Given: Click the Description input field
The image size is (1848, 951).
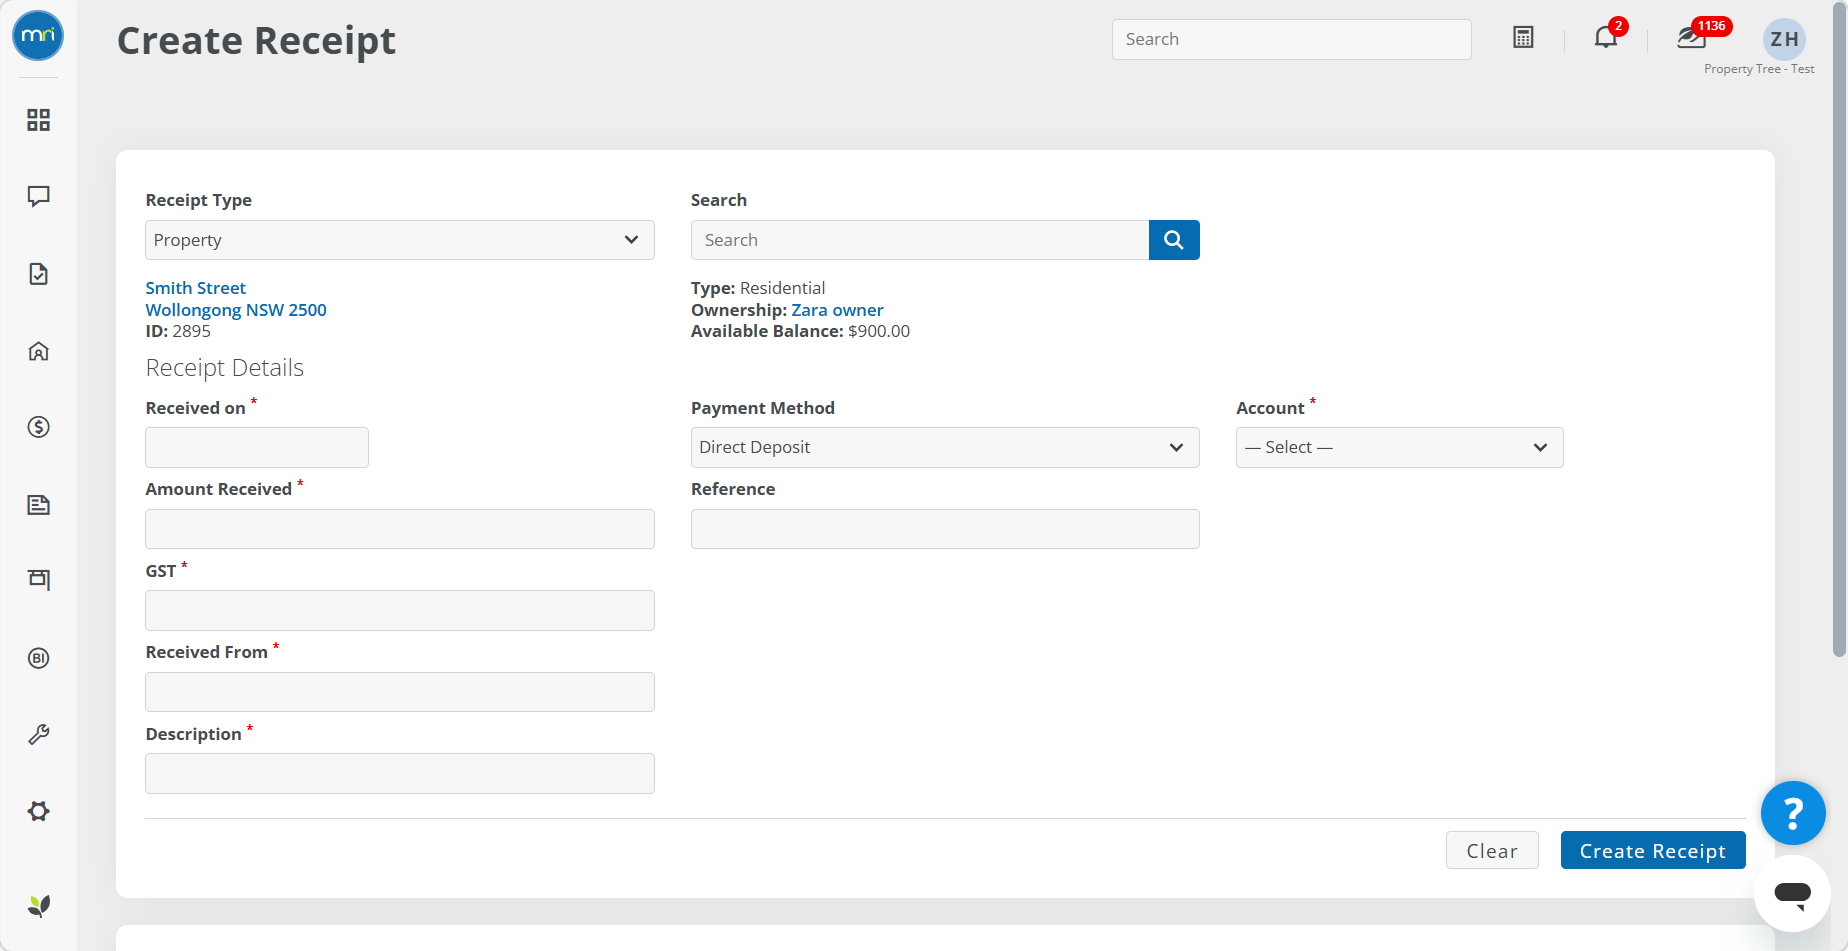Looking at the screenshot, I should tap(400, 773).
